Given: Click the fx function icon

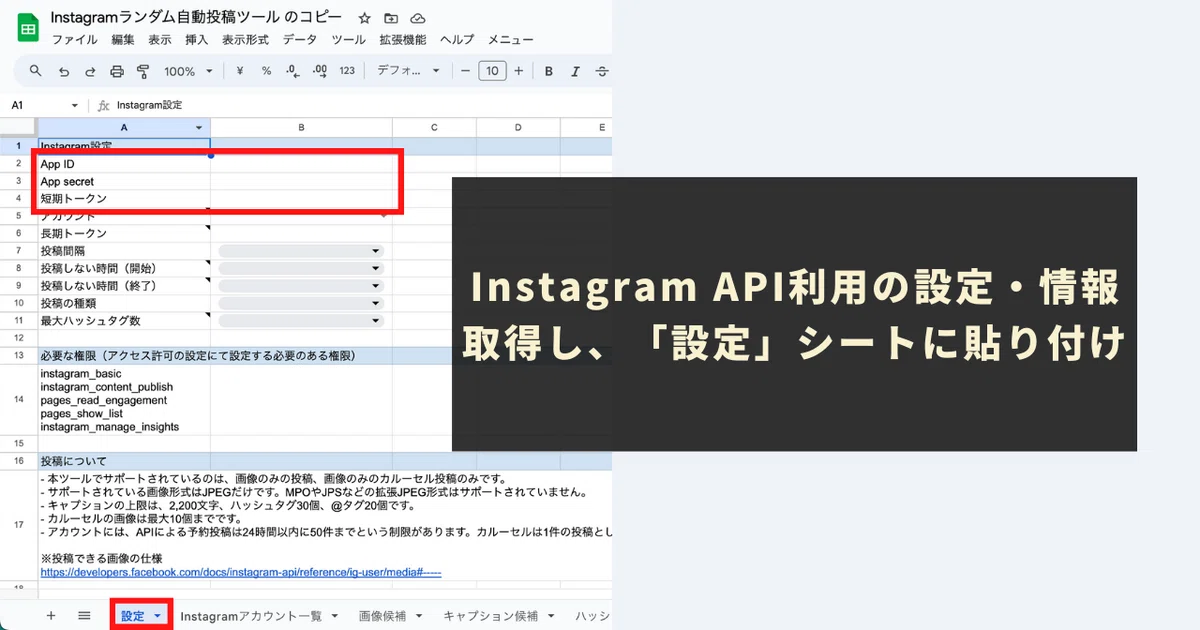Looking at the screenshot, I should (x=103, y=105).
